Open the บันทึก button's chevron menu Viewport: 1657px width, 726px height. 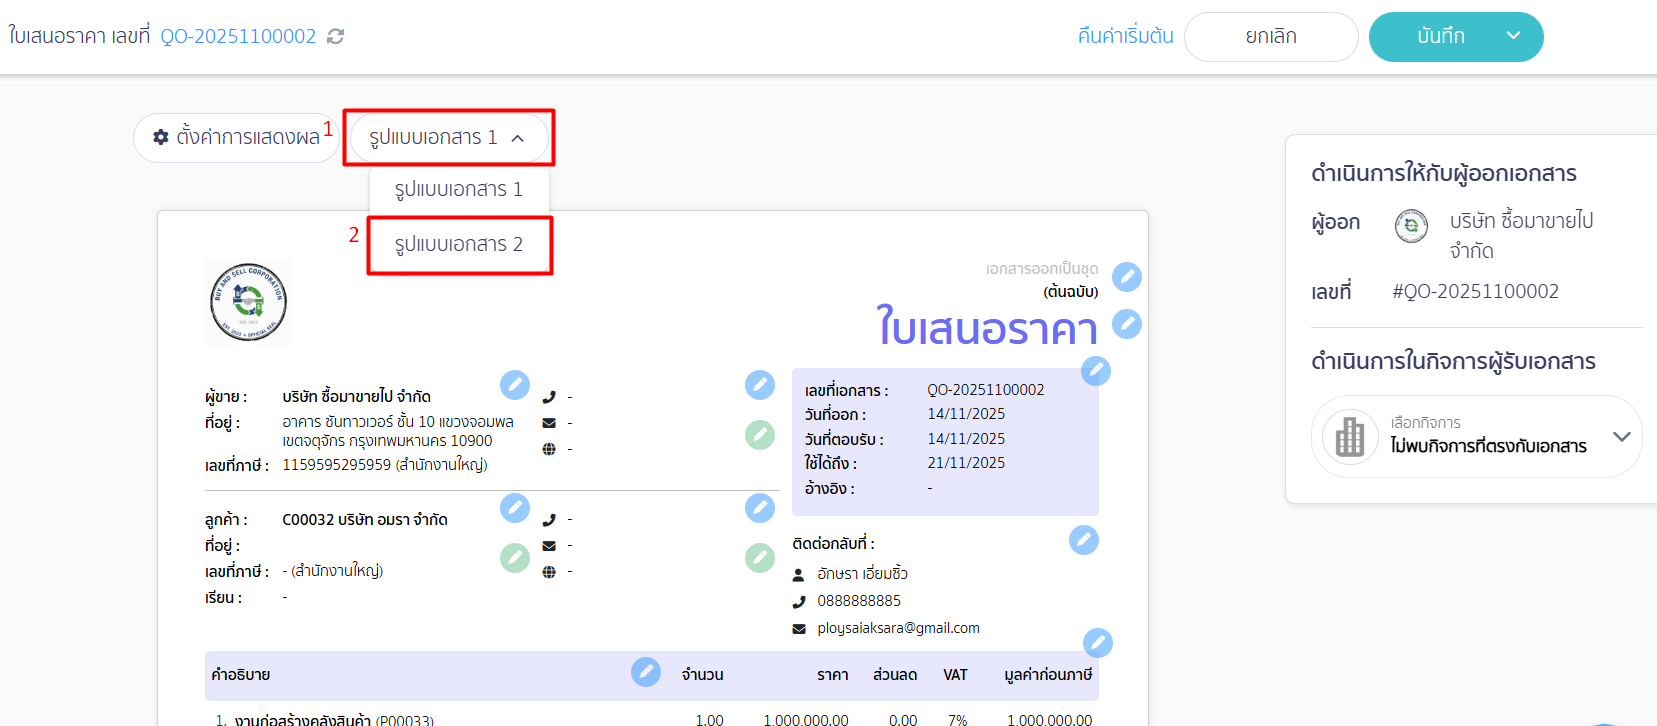[1513, 36]
